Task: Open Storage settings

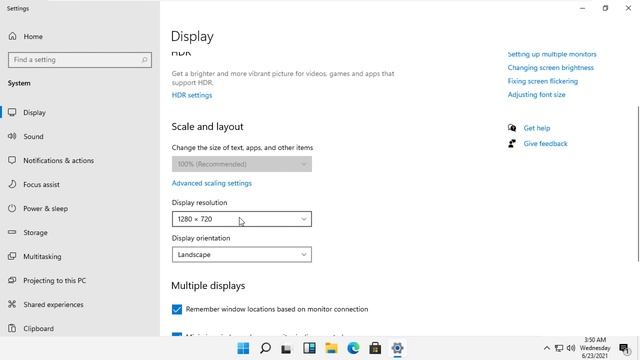Action: 35,233
